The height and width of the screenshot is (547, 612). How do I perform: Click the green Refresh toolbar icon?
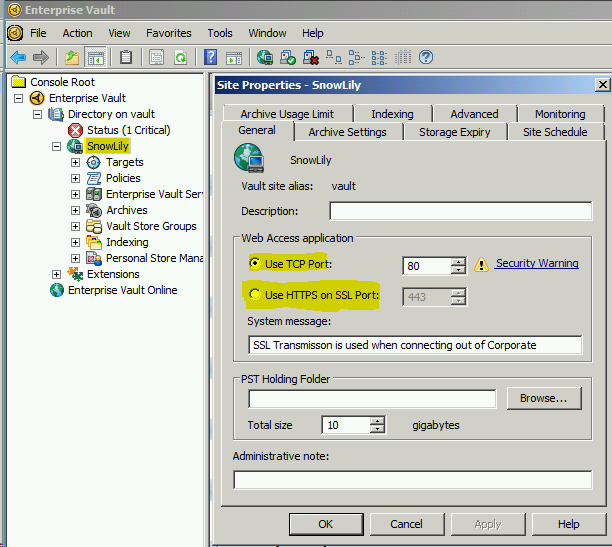(x=180, y=57)
